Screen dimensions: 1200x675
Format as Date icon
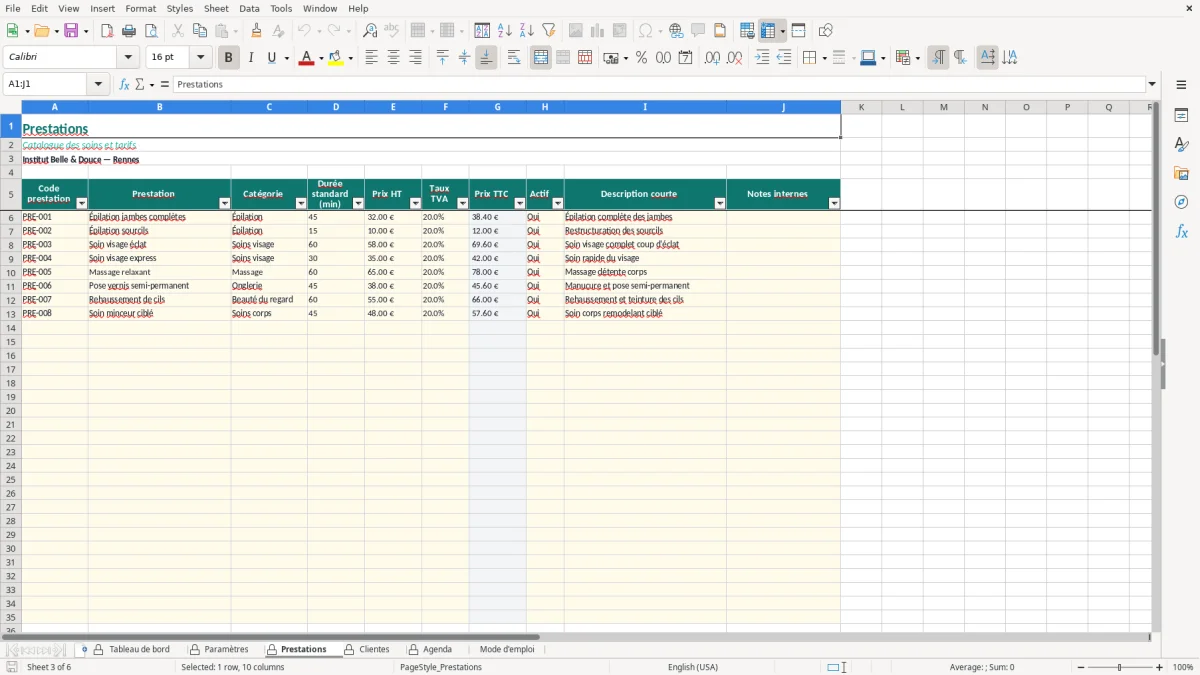[x=686, y=58]
